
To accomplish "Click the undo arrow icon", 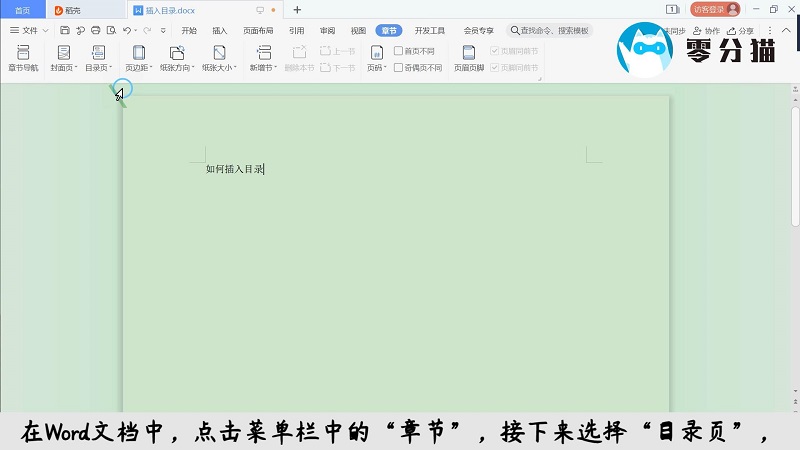I will coord(127,31).
